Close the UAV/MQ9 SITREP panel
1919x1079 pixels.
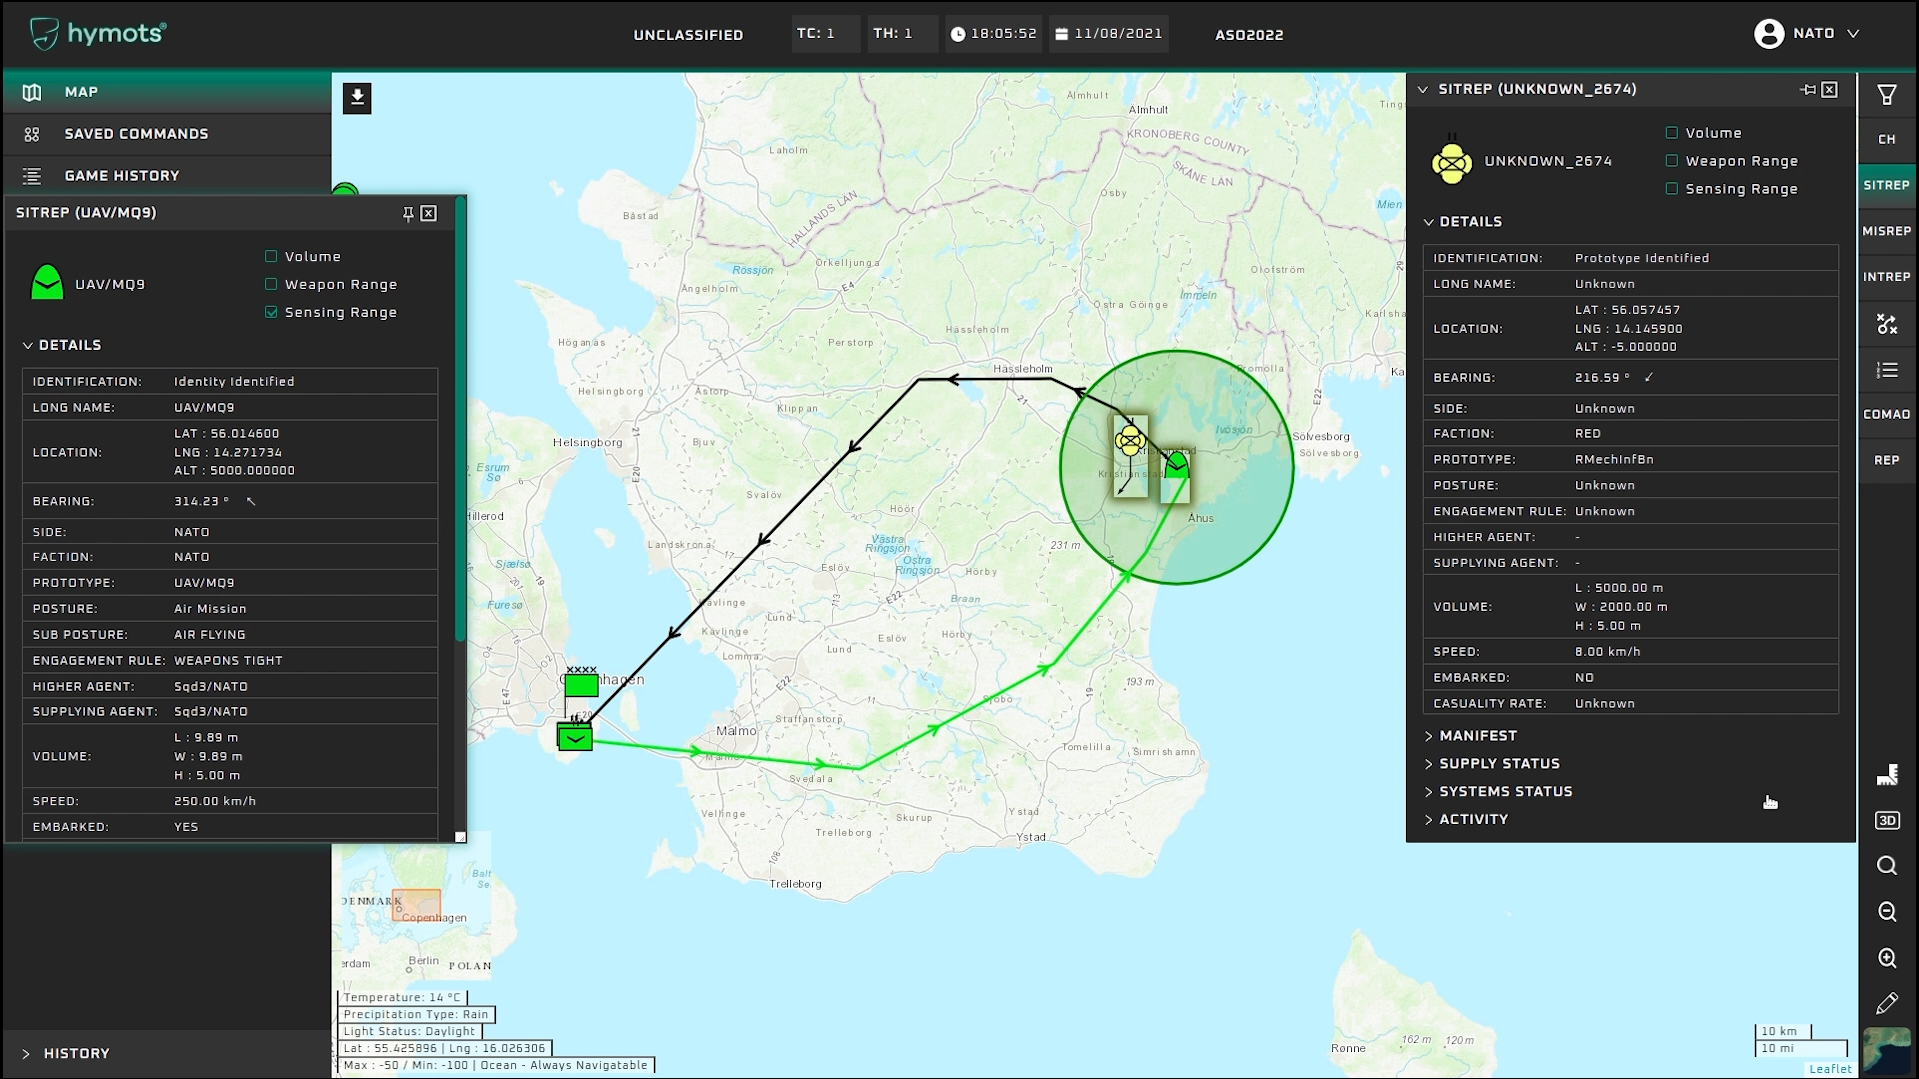coord(429,213)
